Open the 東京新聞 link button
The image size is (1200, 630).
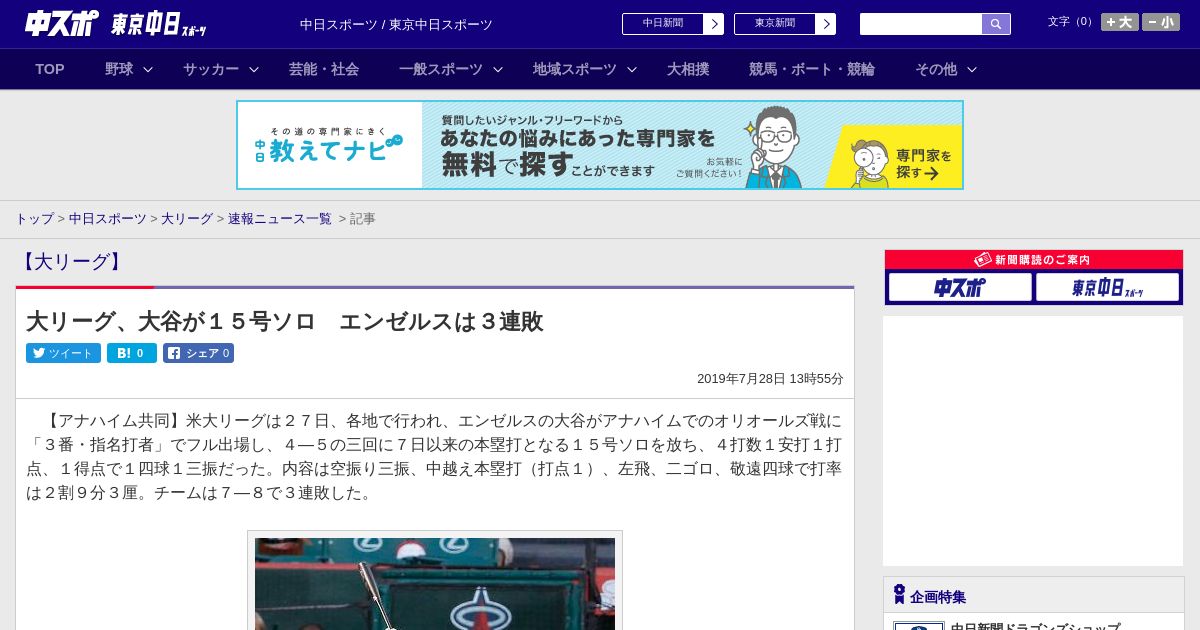775,24
